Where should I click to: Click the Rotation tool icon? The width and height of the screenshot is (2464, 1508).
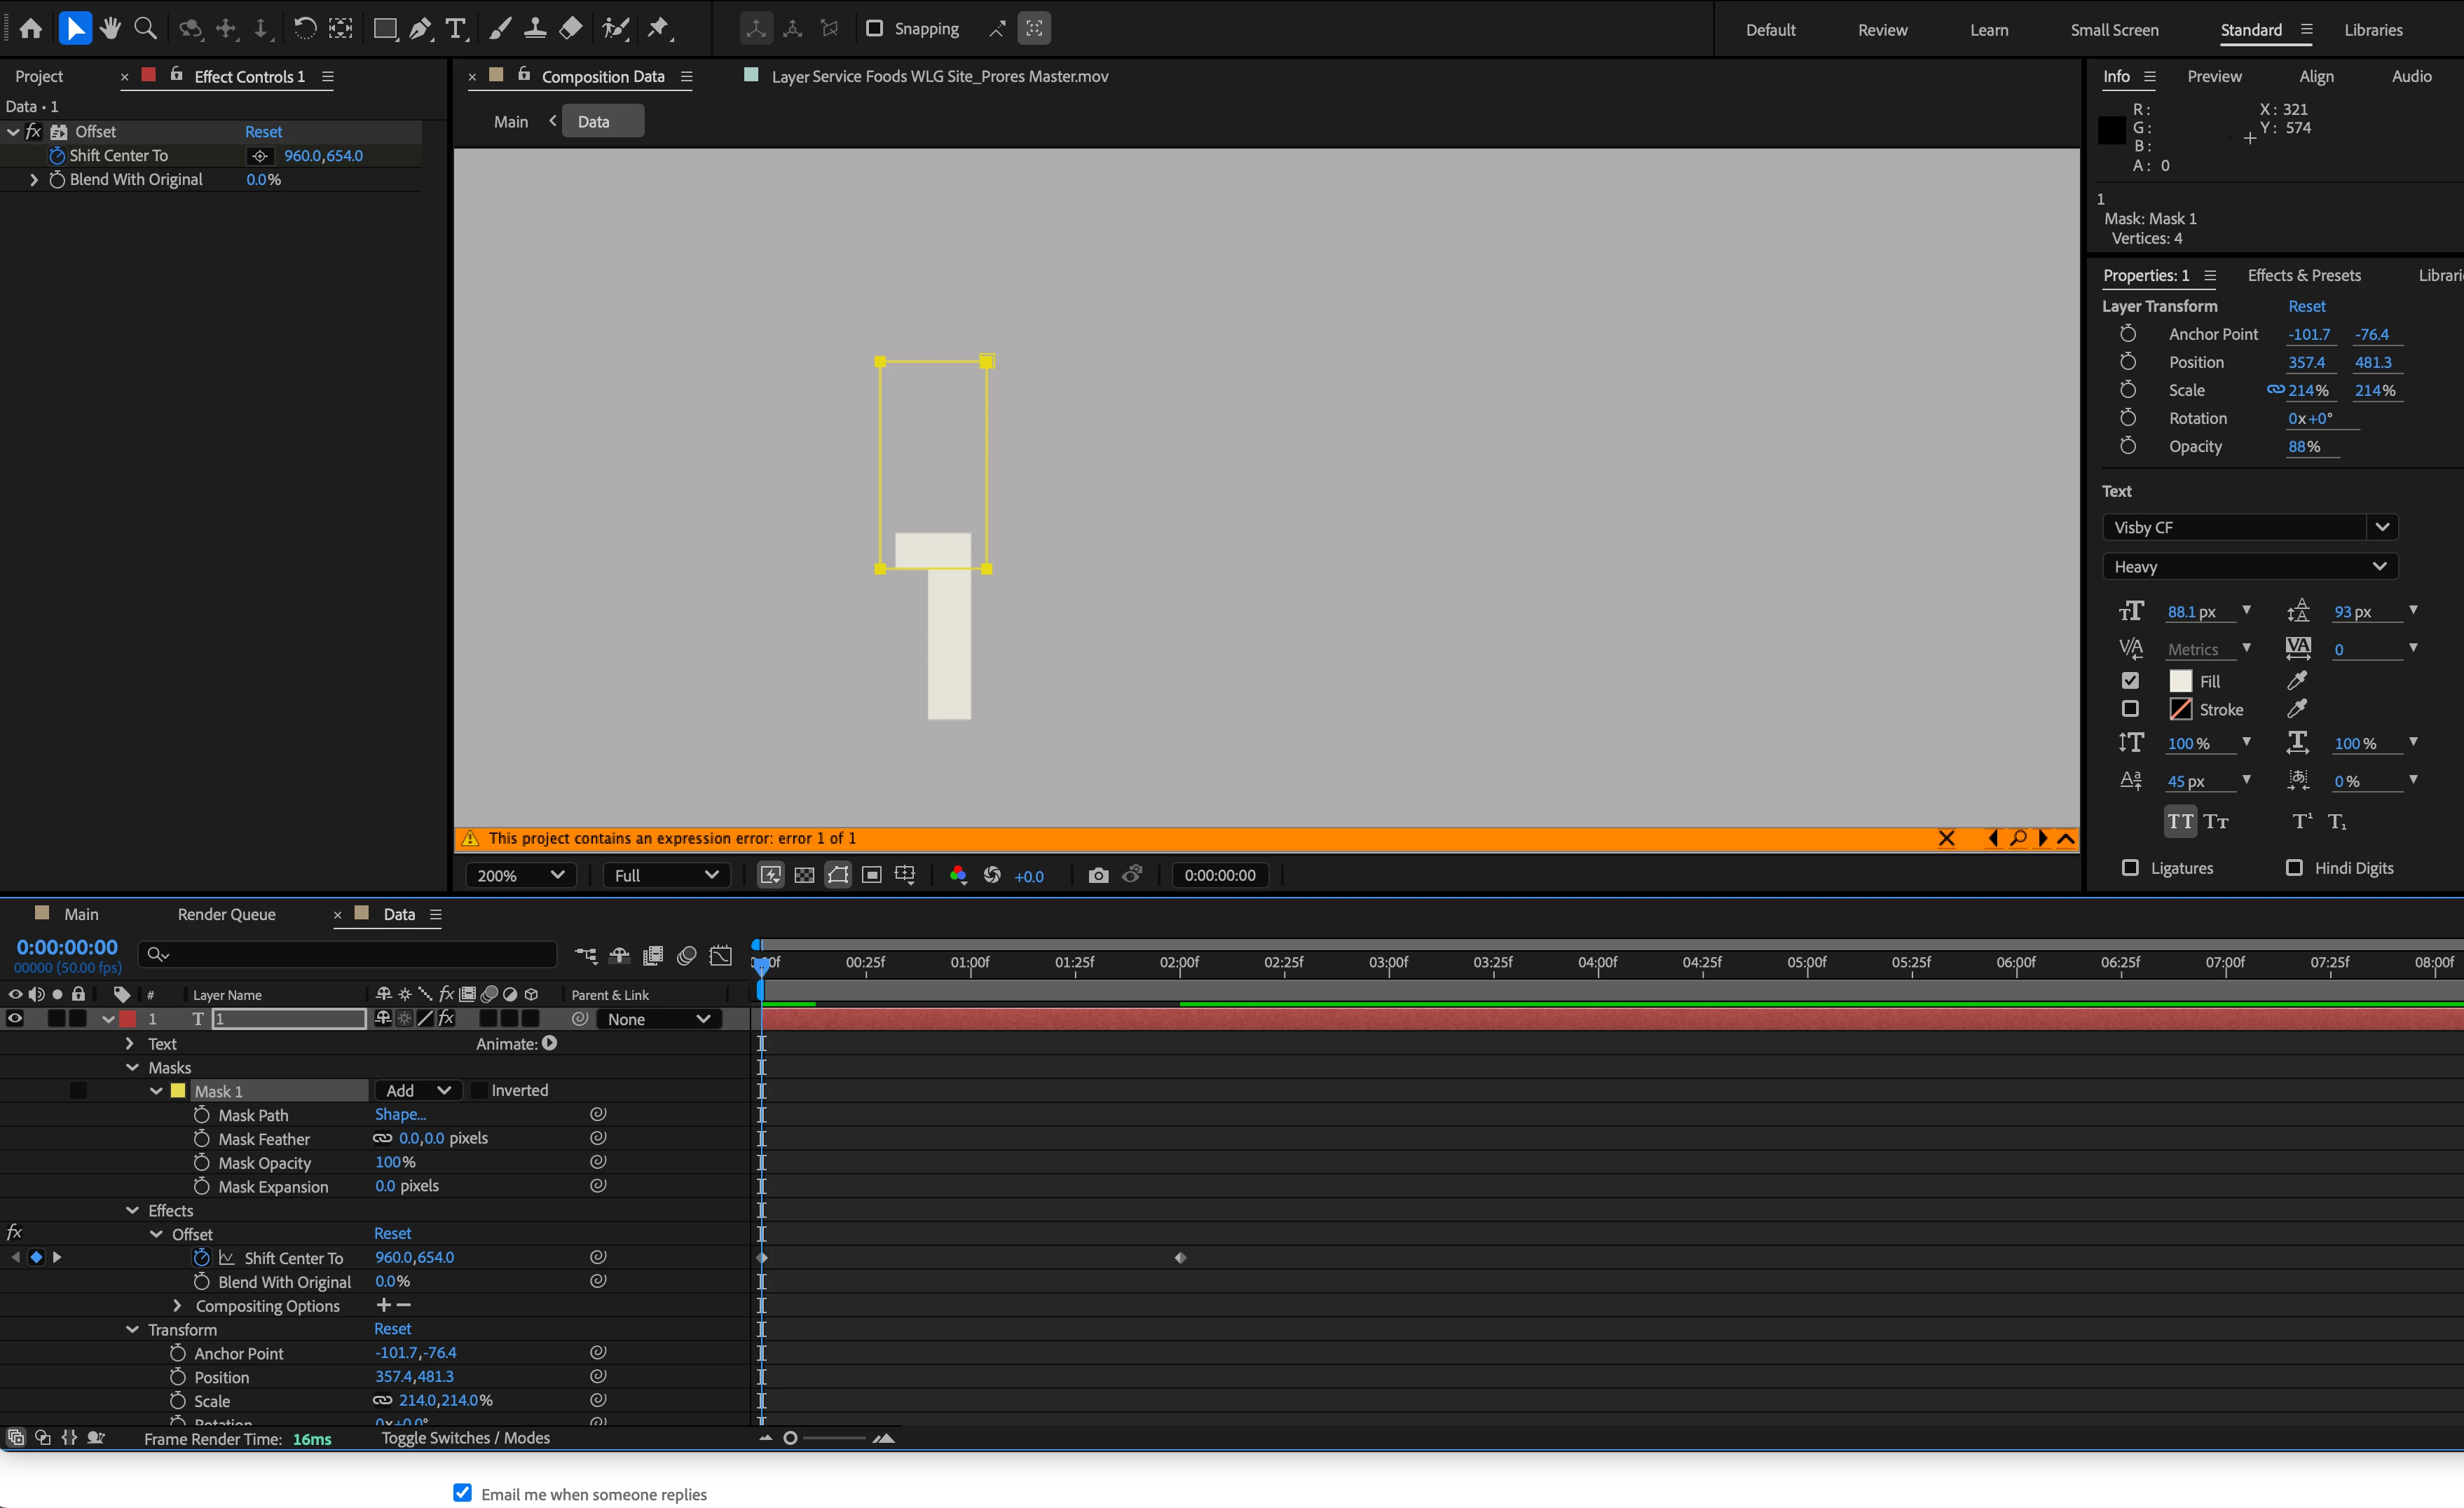(305, 29)
